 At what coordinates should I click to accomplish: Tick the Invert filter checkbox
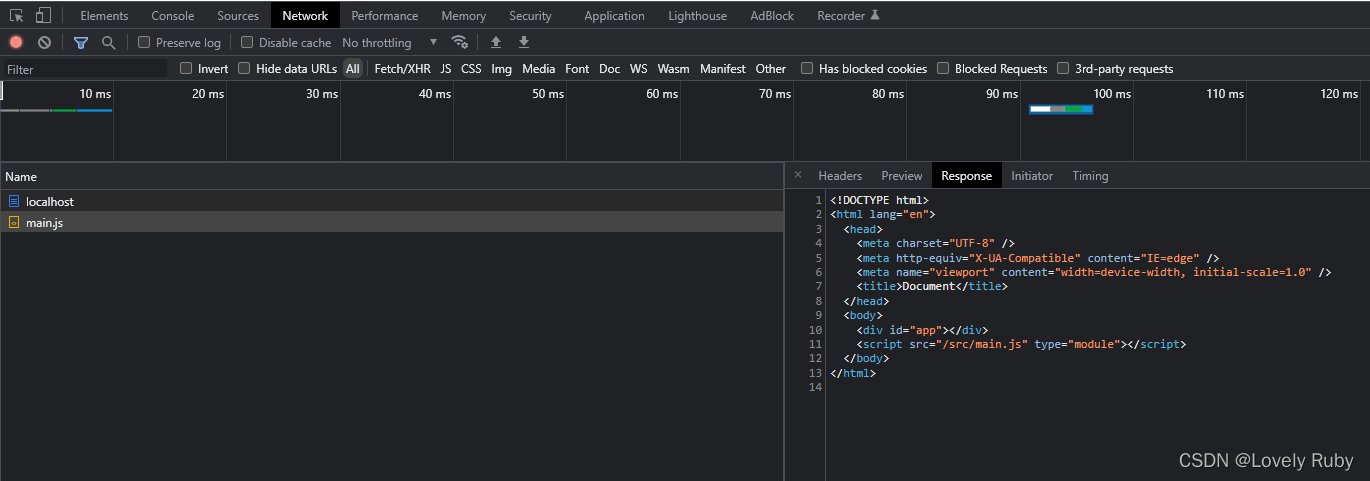[186, 68]
